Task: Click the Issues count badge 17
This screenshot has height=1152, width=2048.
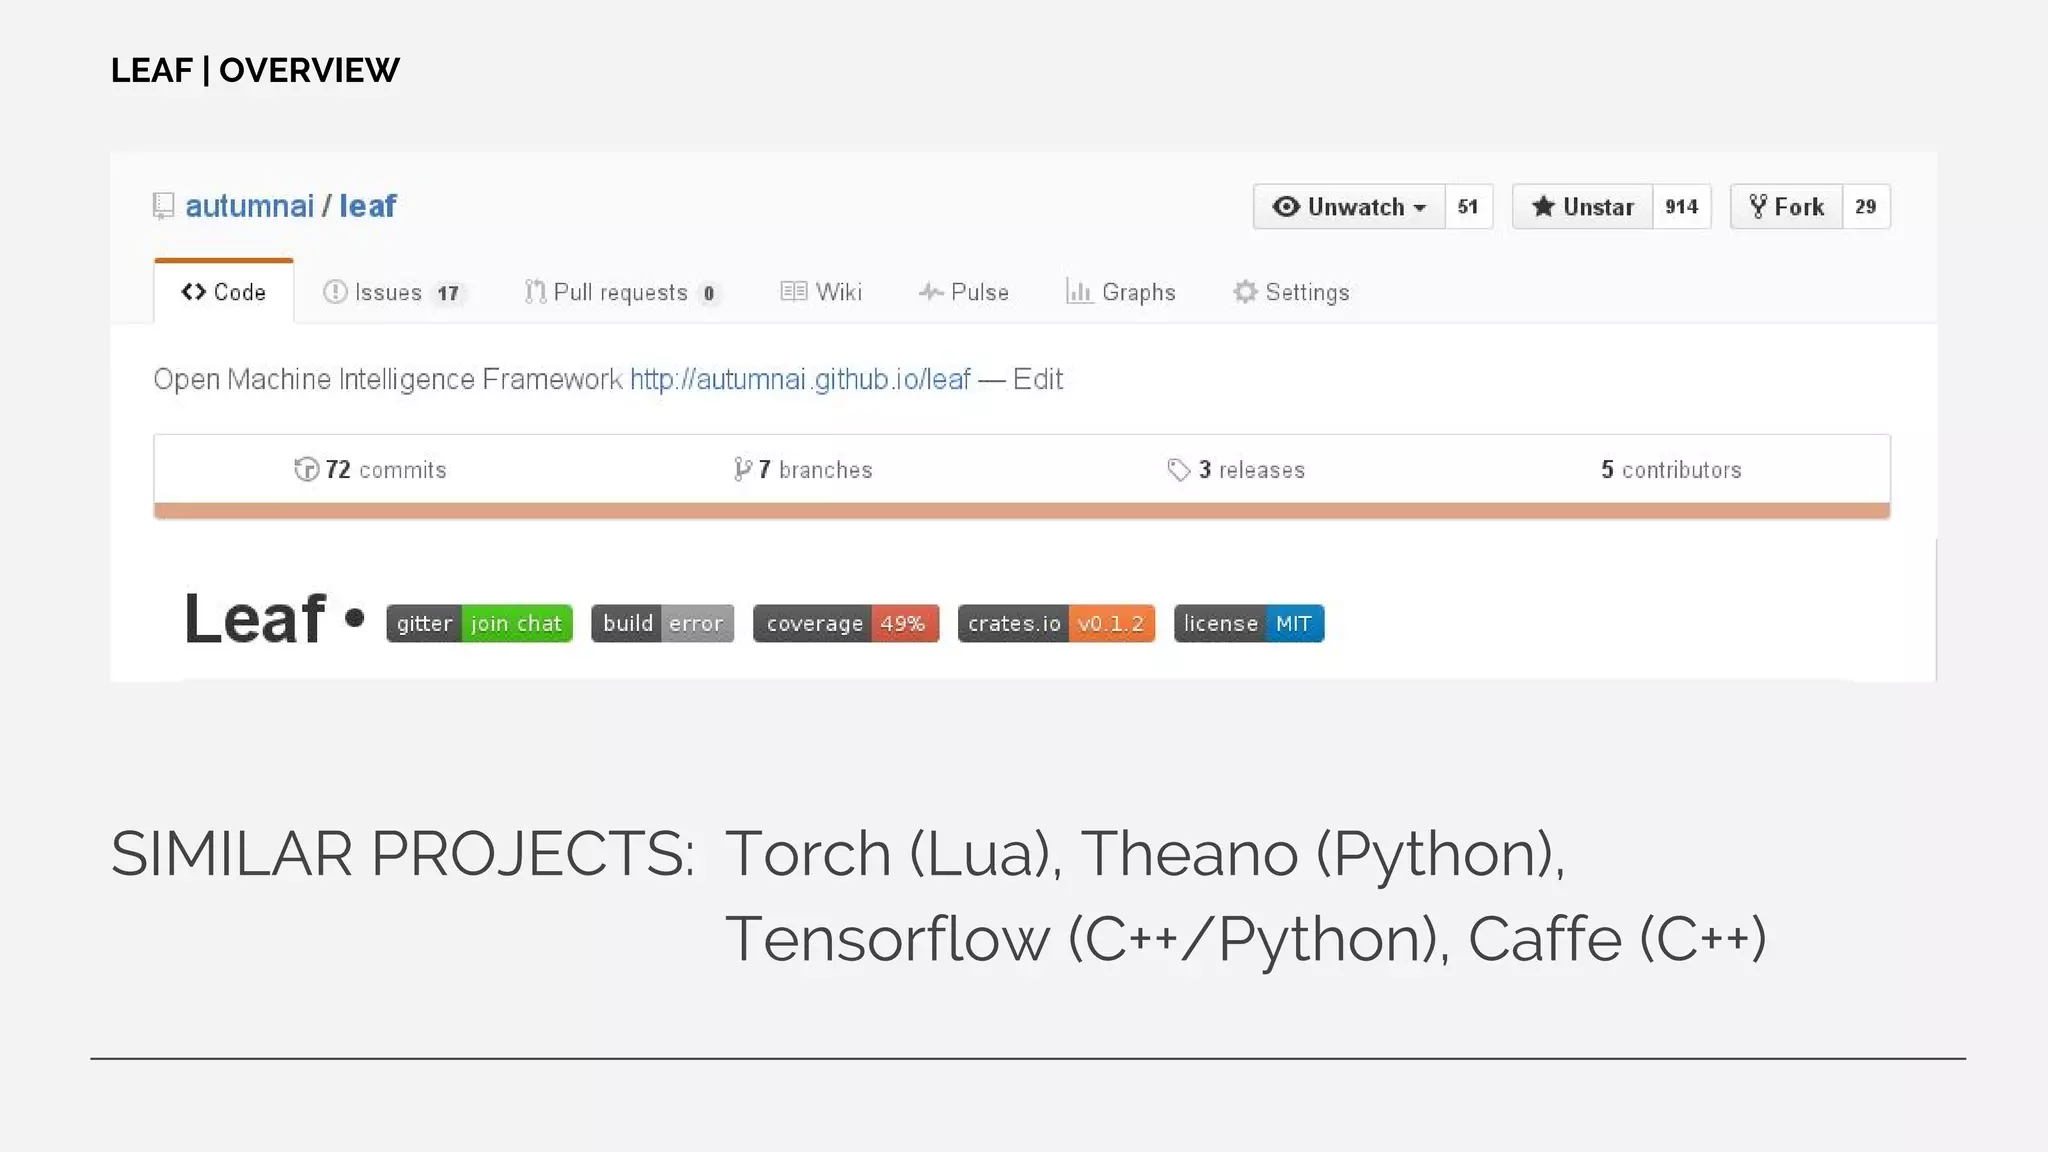Action: tap(448, 293)
